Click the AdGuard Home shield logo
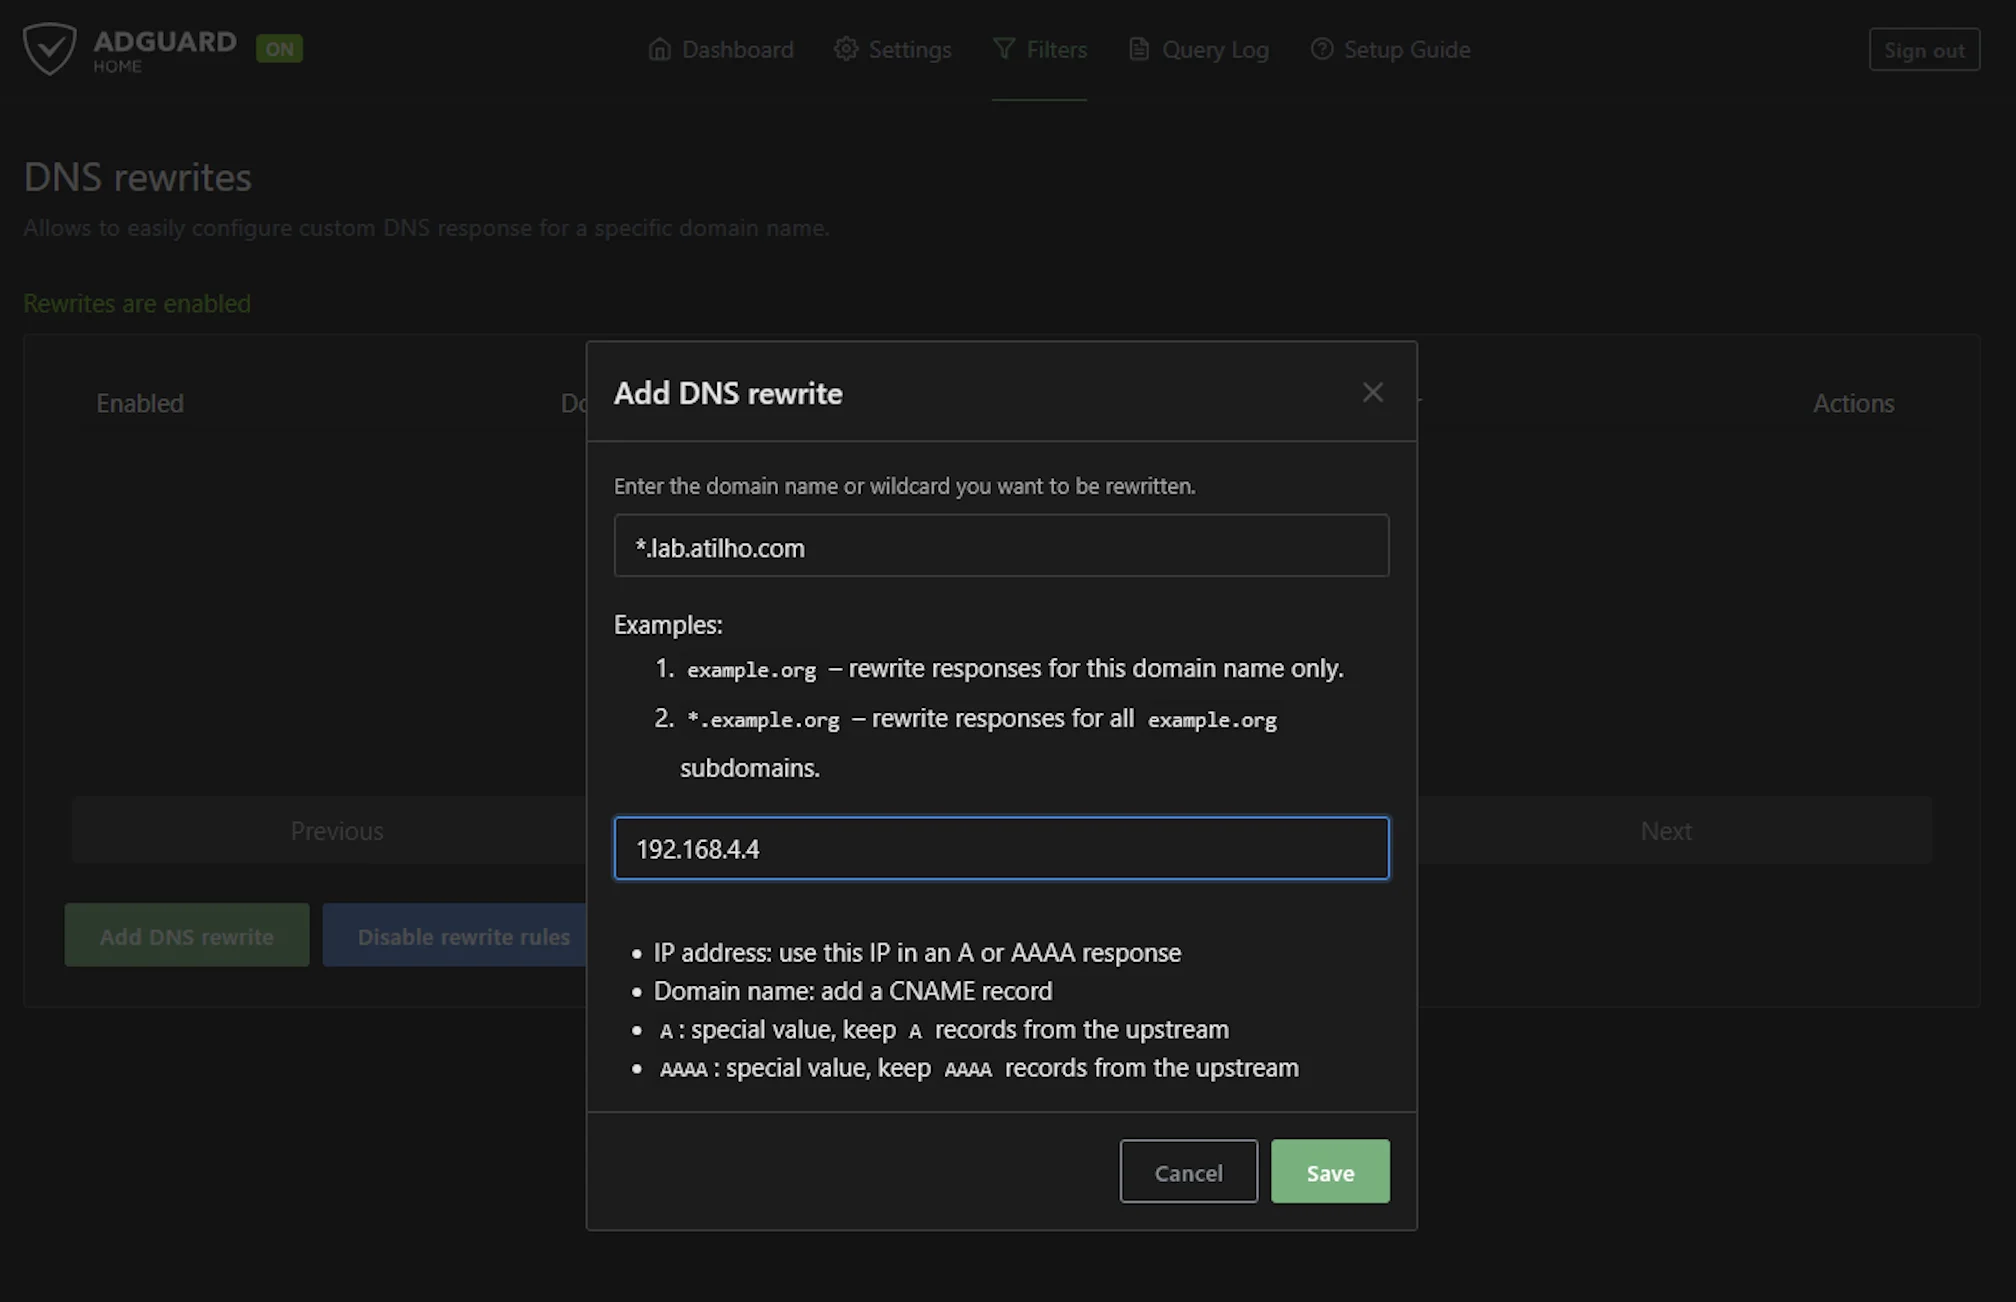Screen dimensions: 2016x1302 [50, 48]
